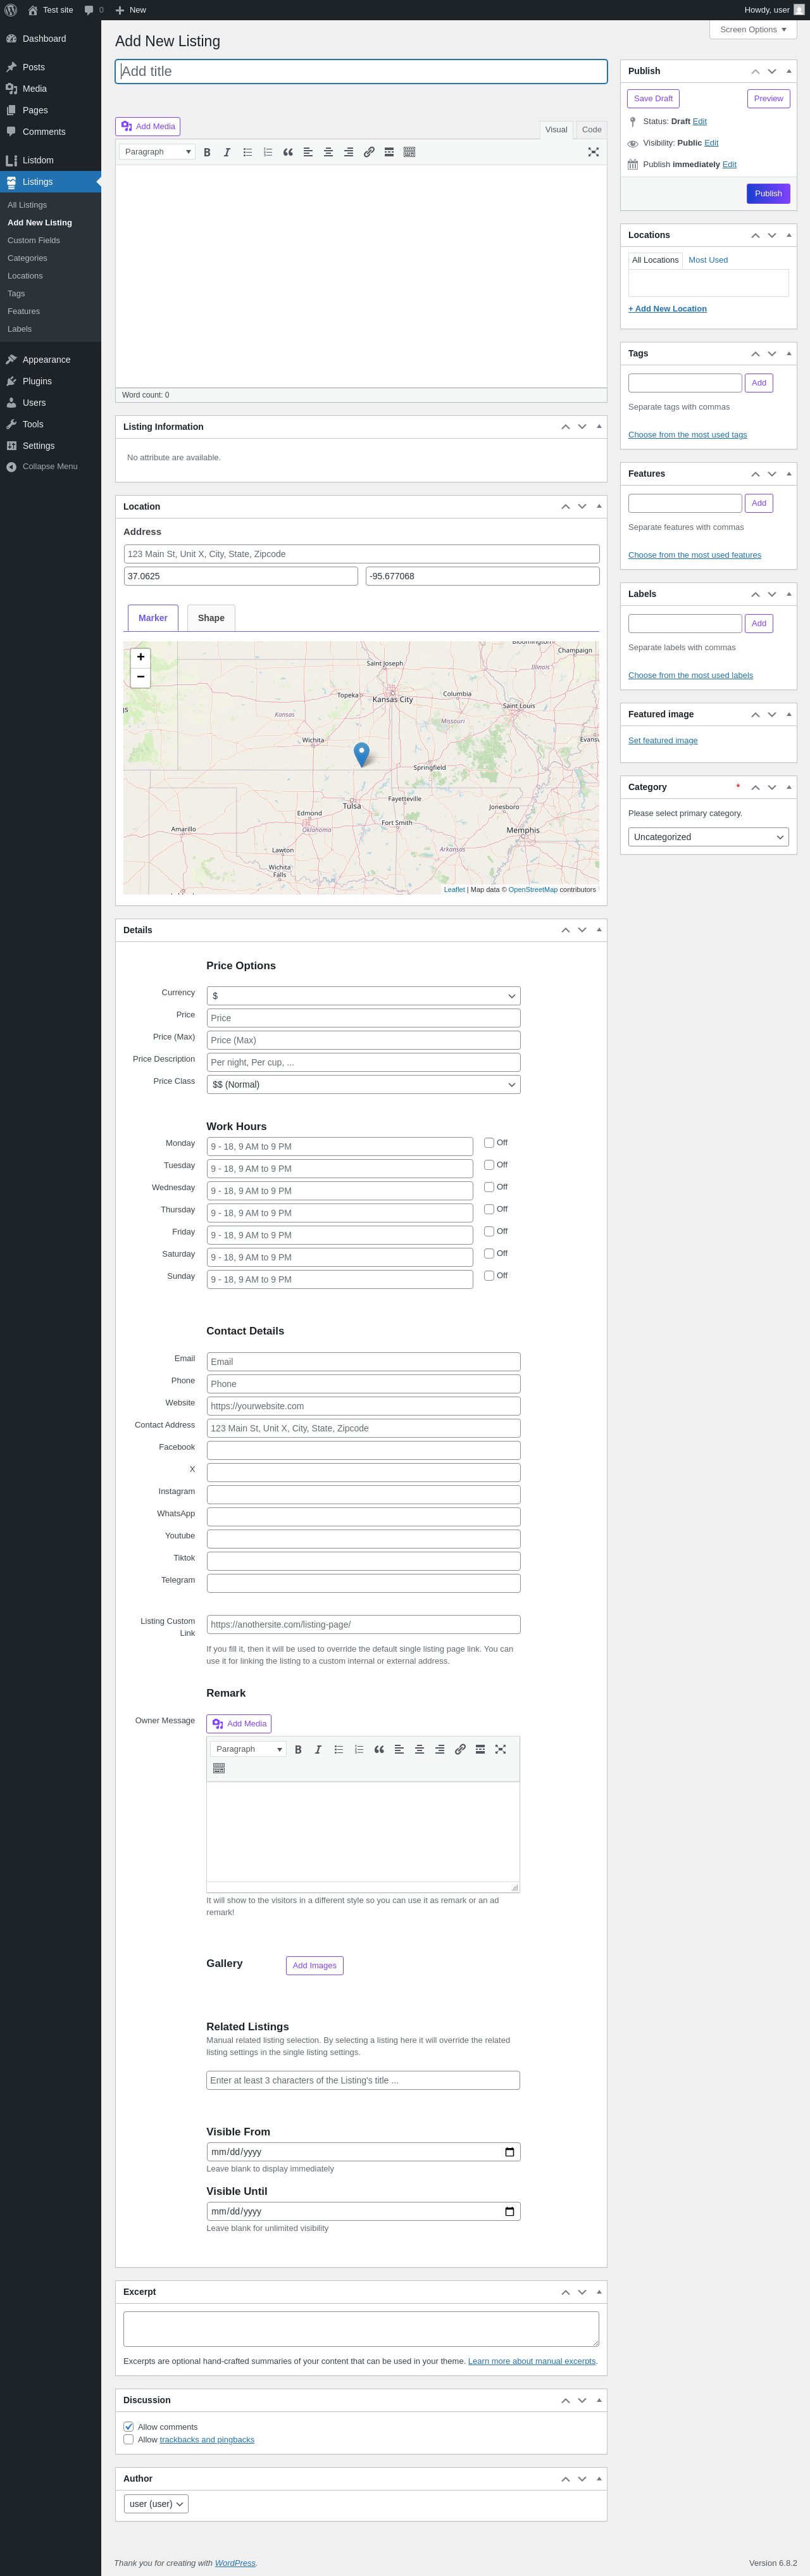The width and height of the screenshot is (810, 2576).
Task: Align text left in main editor
Action: tap(308, 152)
